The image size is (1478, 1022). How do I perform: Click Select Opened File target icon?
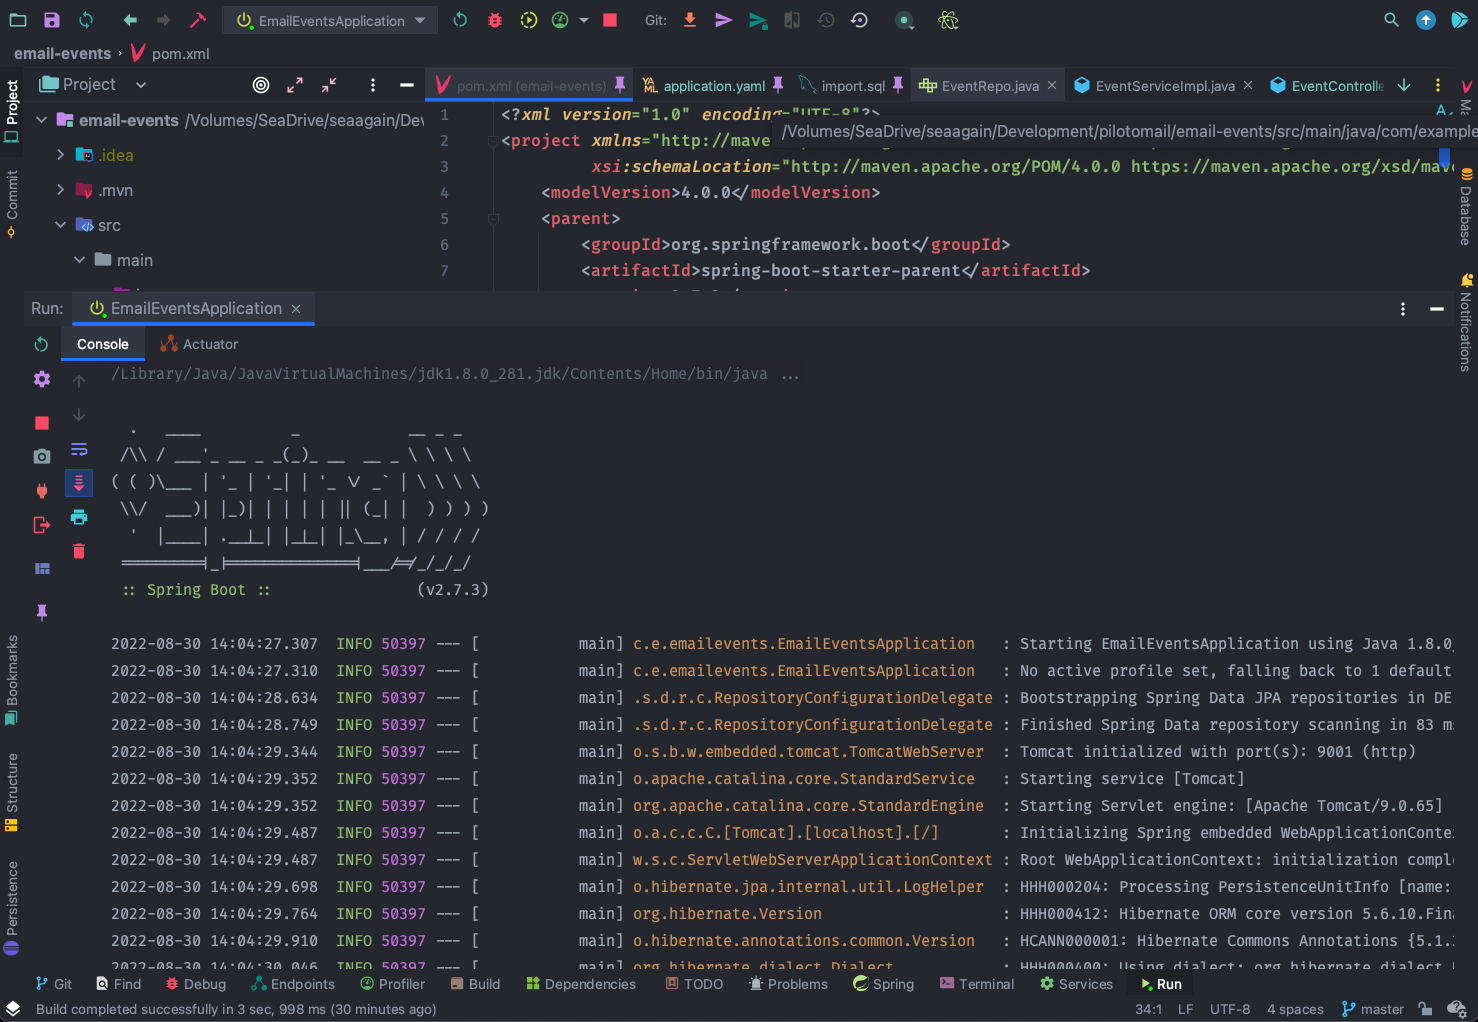point(261,85)
